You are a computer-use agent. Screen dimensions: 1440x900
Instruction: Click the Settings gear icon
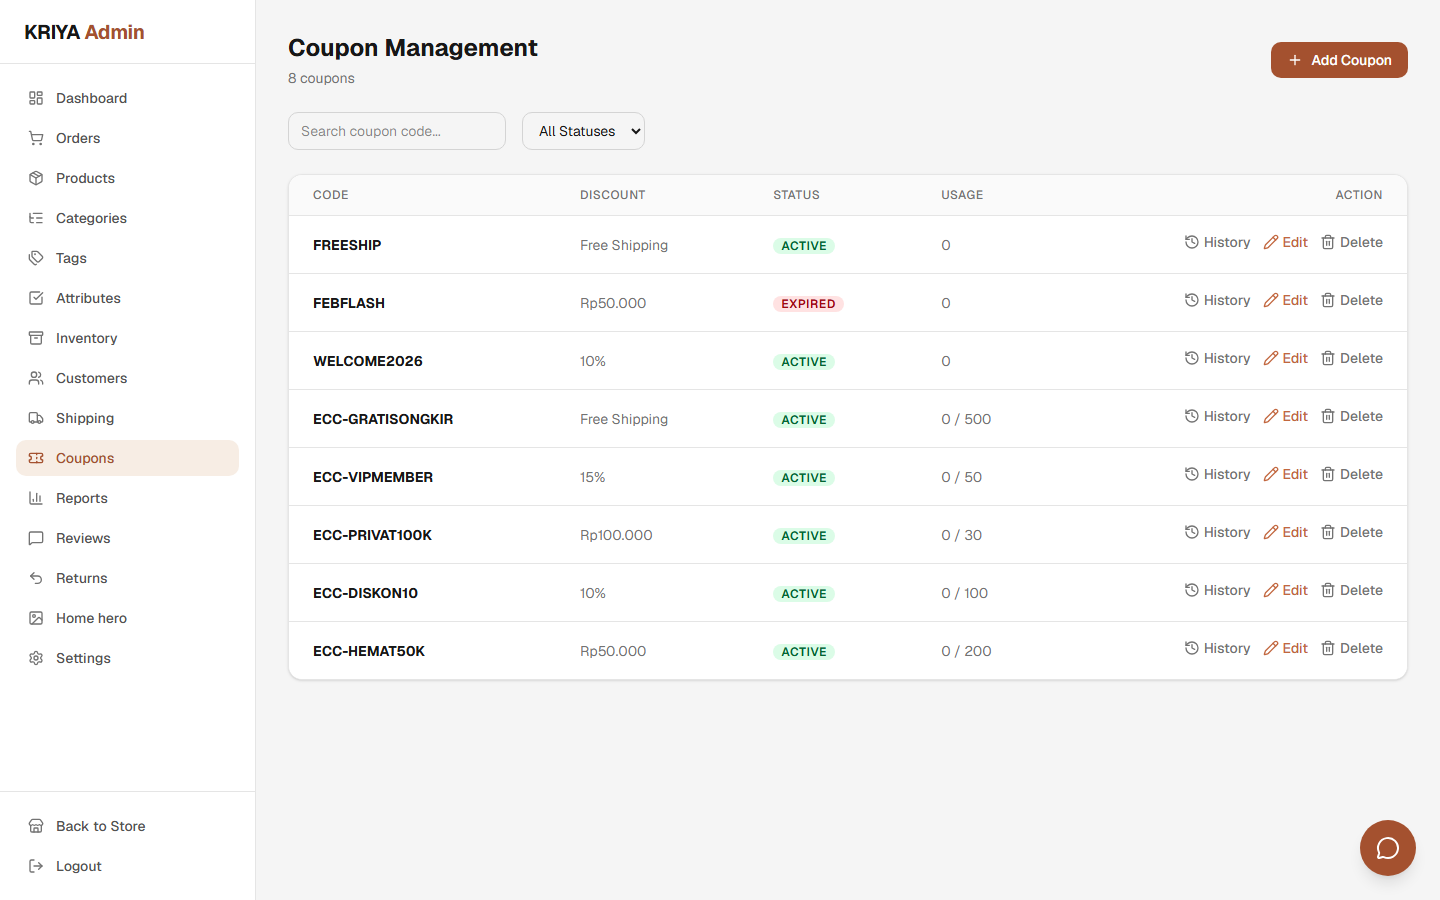[36, 658]
